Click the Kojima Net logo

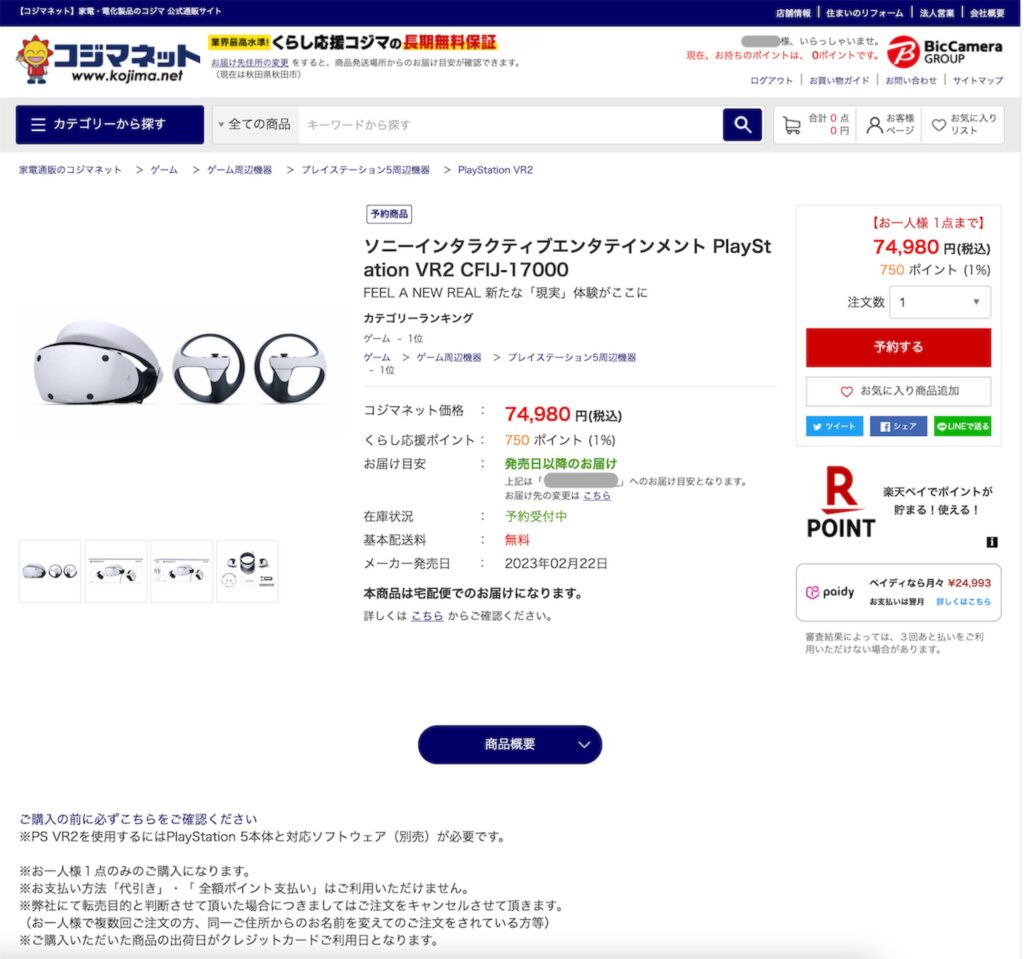point(108,59)
